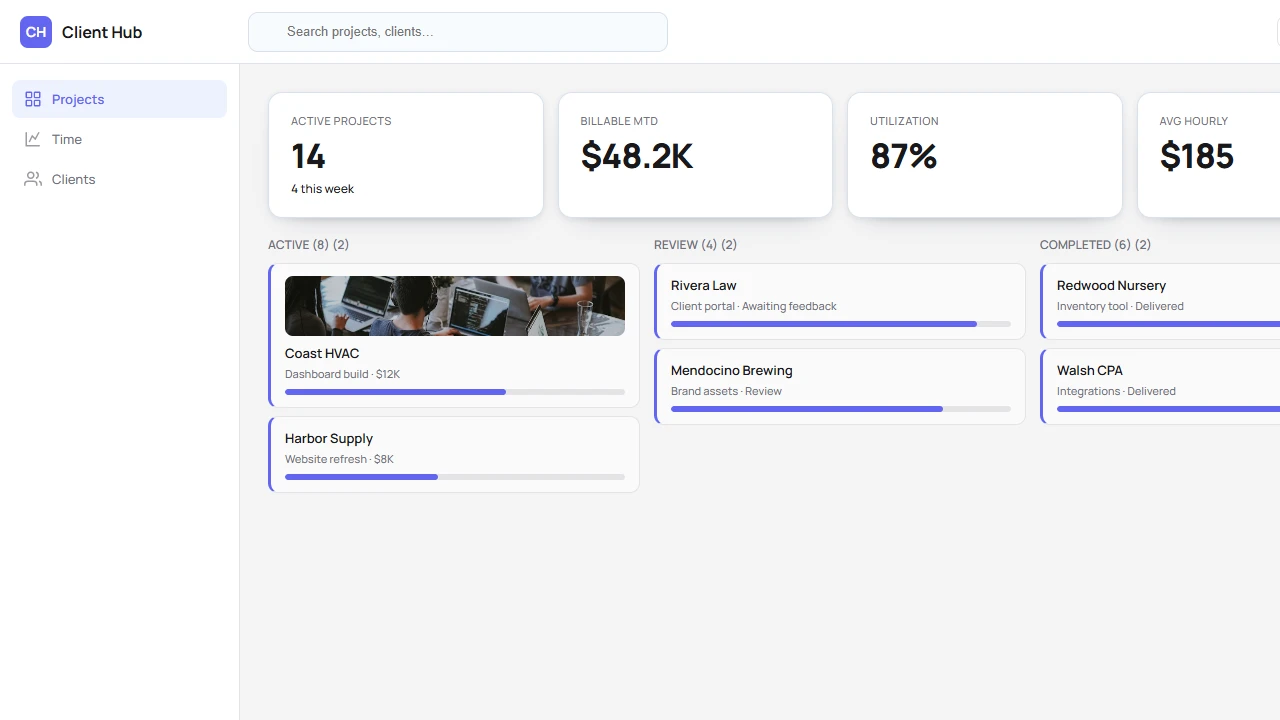Click the Projects grid icon in sidebar
This screenshot has height=720, width=1280.
[x=33, y=99]
